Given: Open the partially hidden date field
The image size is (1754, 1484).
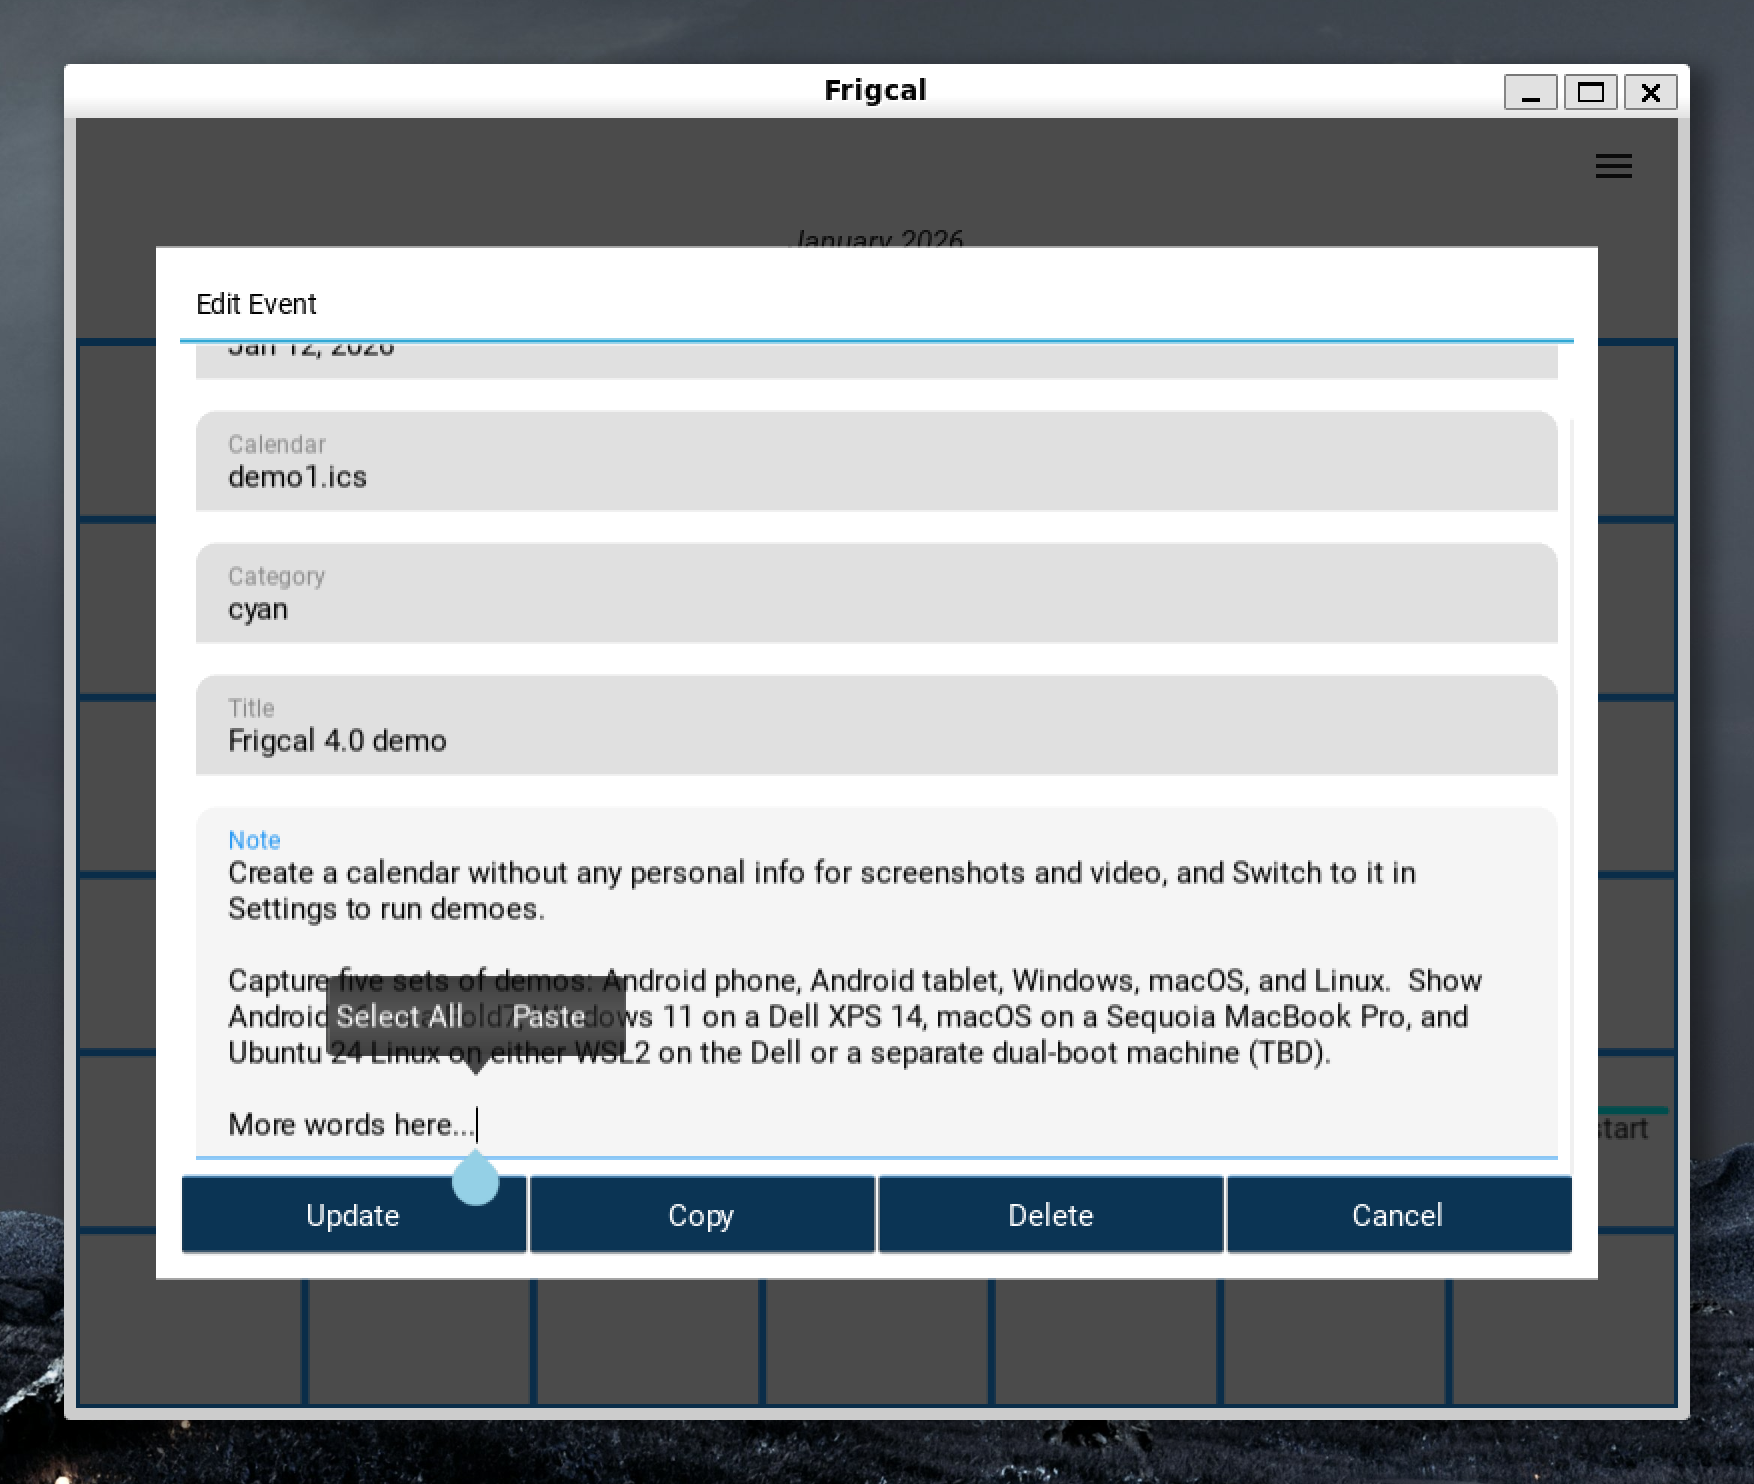Looking at the screenshot, I should [876, 360].
